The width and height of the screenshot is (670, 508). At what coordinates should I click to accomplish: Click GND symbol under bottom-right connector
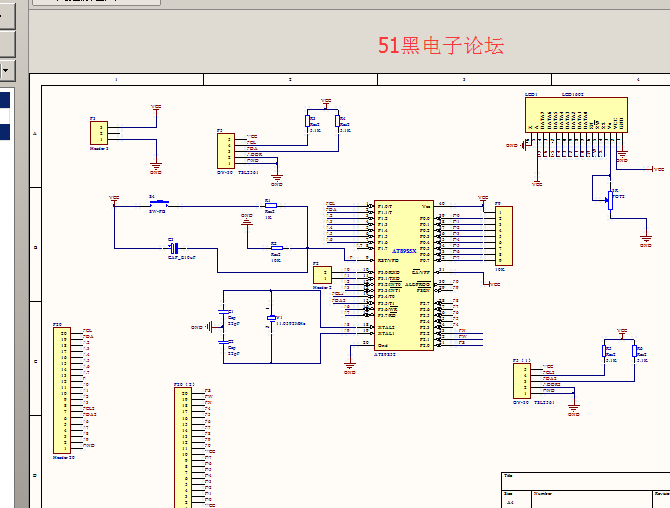(573, 408)
